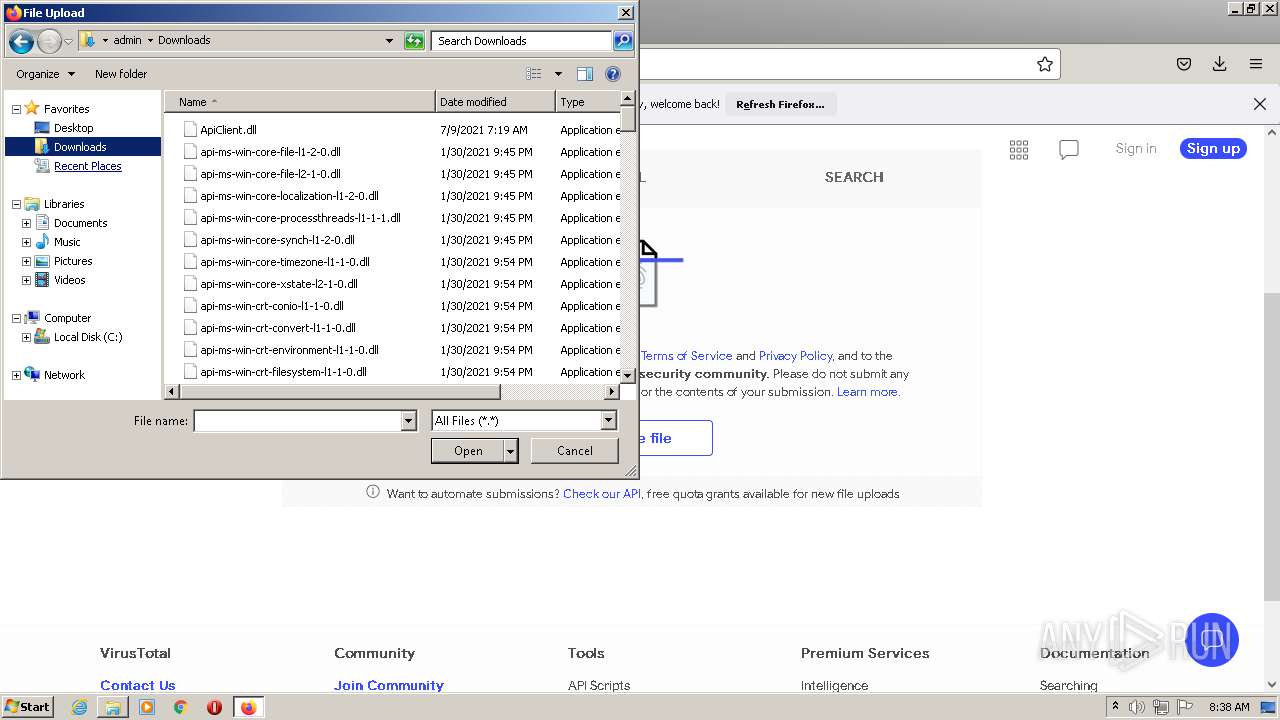The width and height of the screenshot is (1280, 720).
Task: Dismiss the Refresh Firefox notification bar
Action: pos(1260,104)
